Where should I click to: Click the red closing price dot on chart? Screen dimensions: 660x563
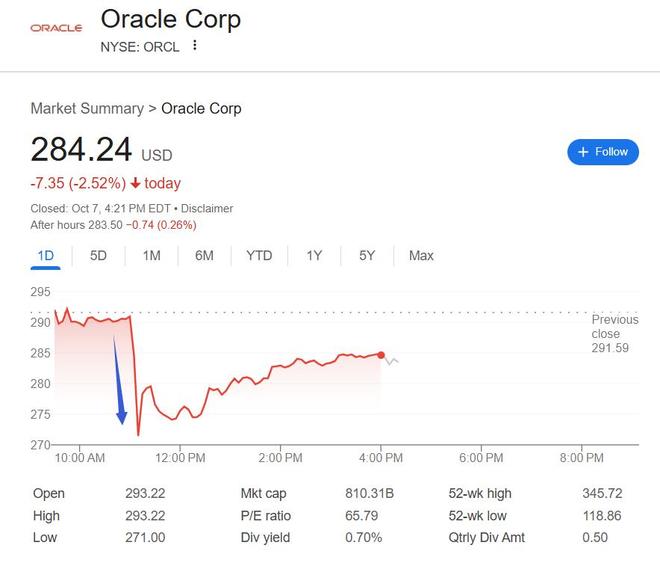pos(381,355)
